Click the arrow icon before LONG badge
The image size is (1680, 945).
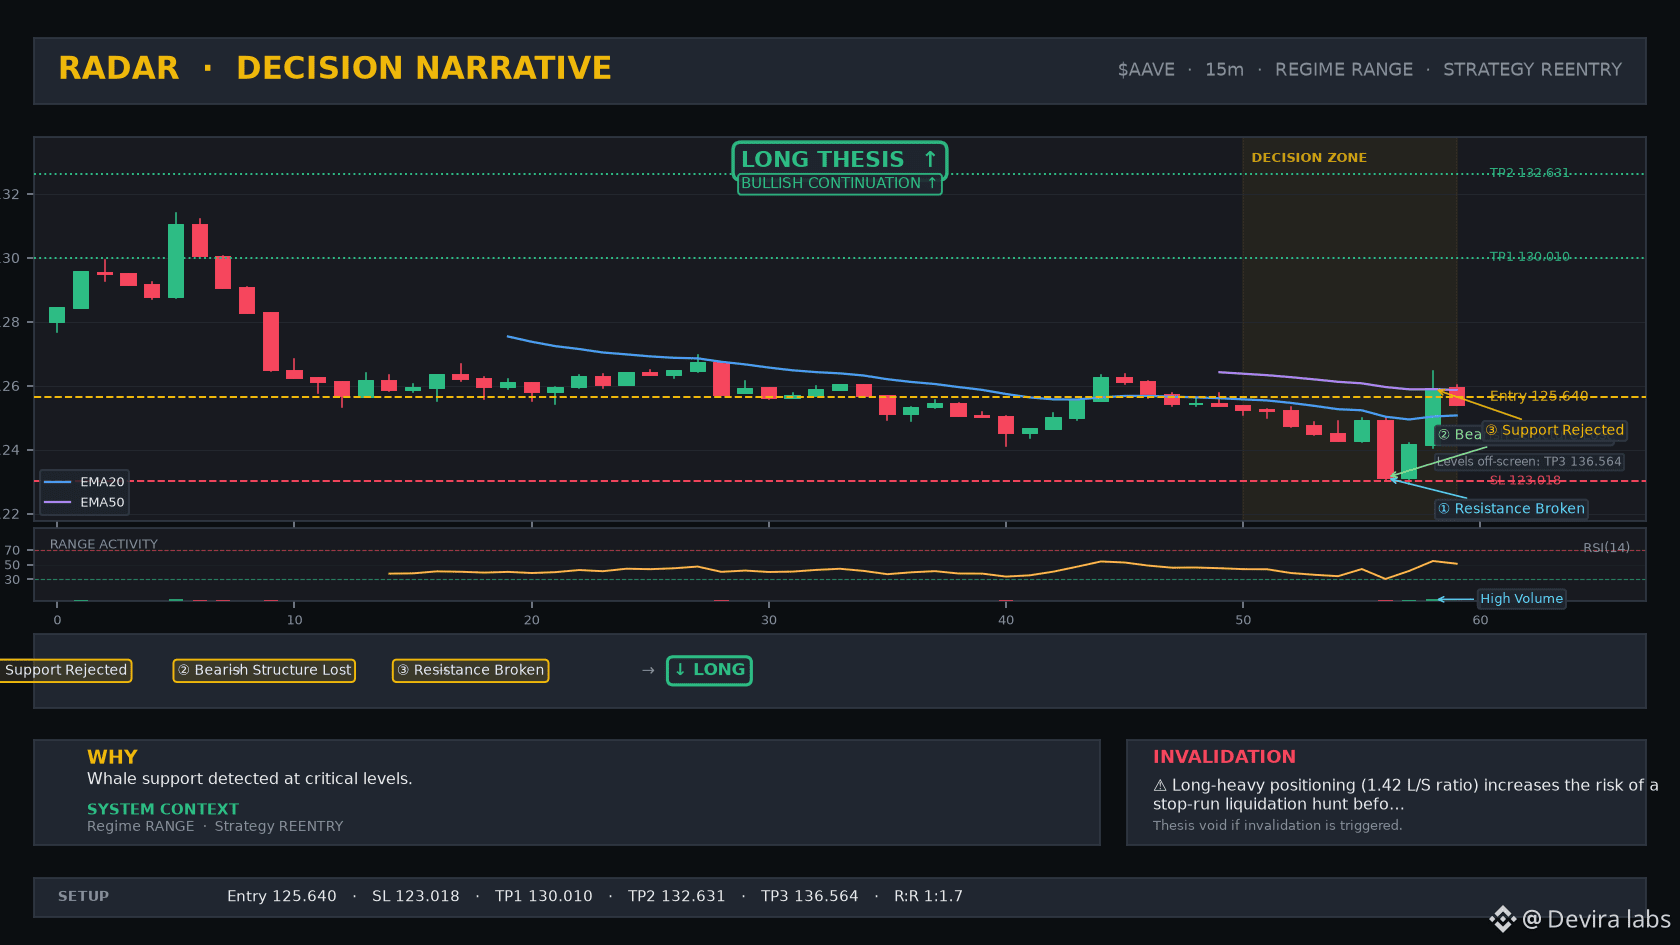(648, 670)
